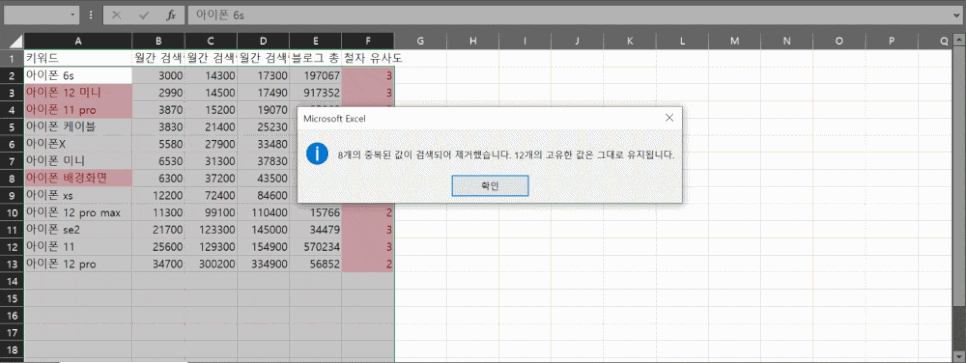966x363 pixels.
Task: Select column J header
Action: 577,41
